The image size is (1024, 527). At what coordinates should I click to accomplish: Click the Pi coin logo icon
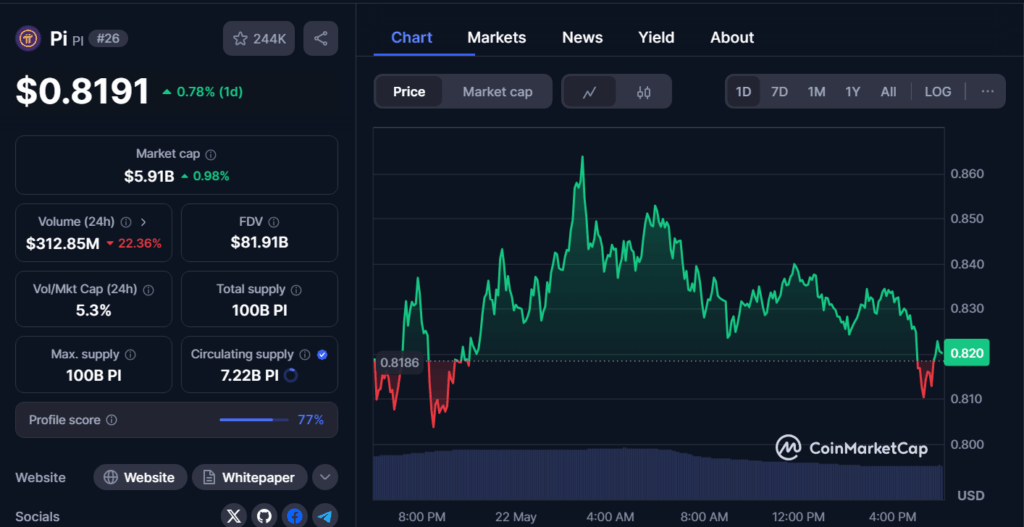click(x=28, y=39)
